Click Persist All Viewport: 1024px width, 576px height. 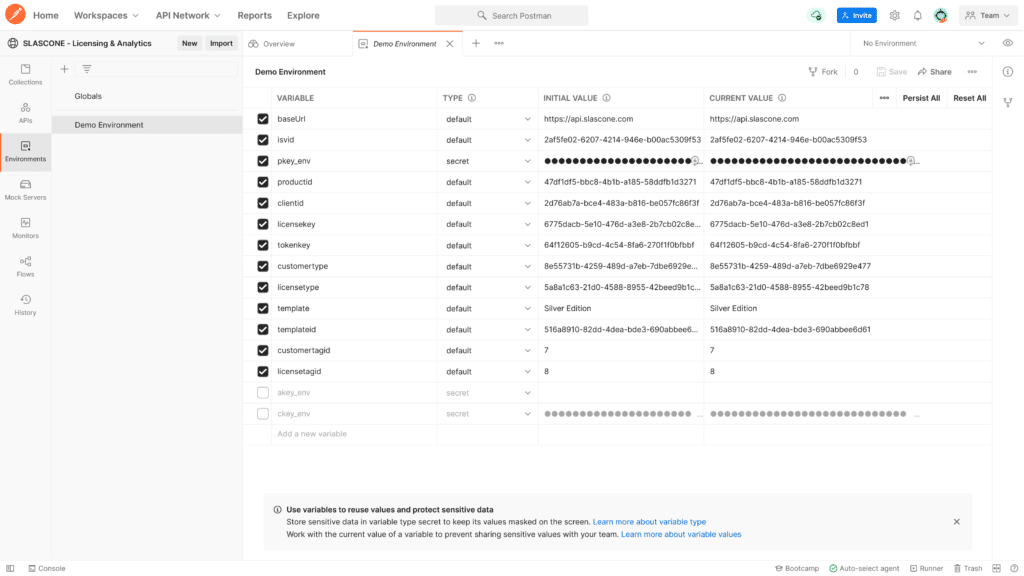pos(921,98)
